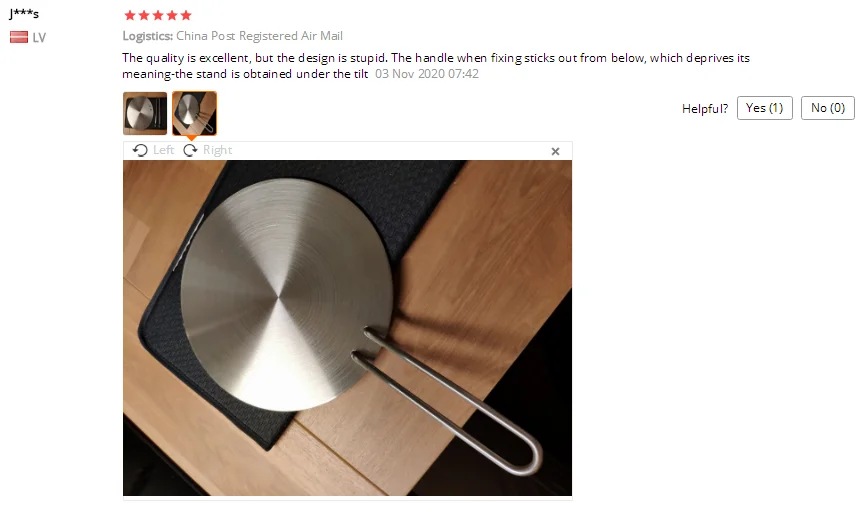Click the LV country code label
The width and height of the screenshot is (858, 511).
tap(39, 38)
